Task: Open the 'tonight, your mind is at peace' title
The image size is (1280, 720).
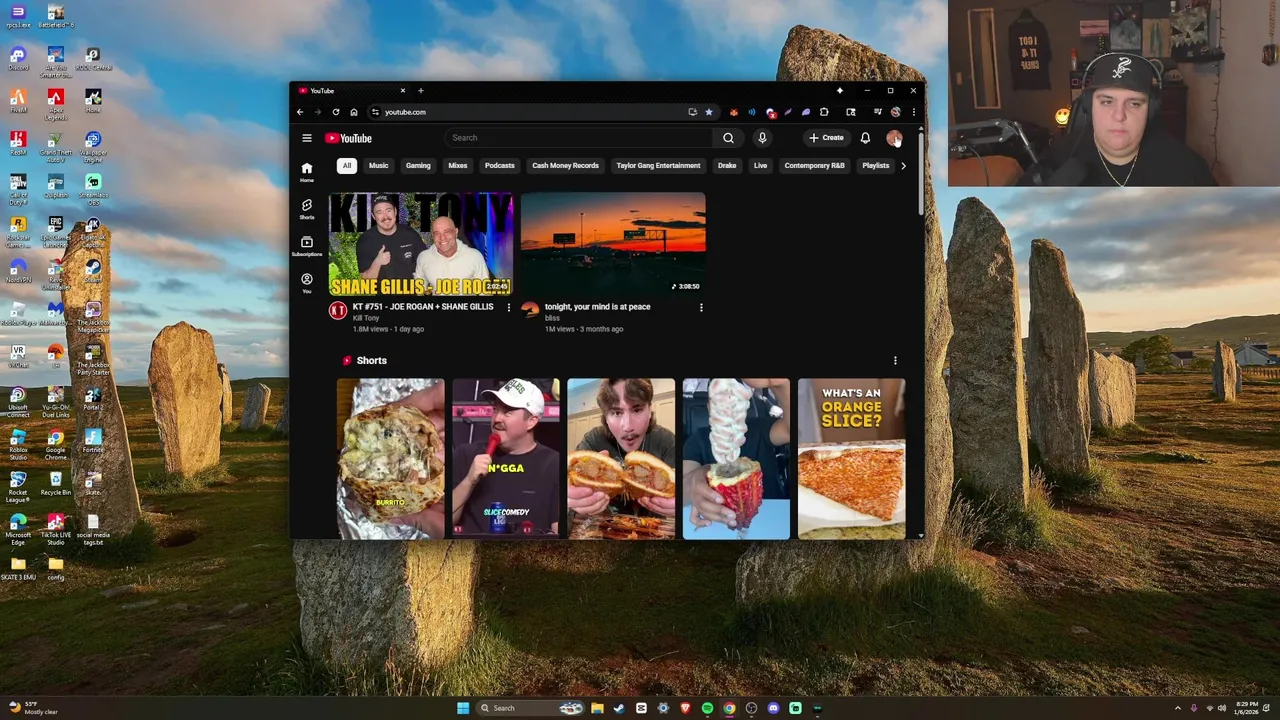Action: pyautogui.click(x=597, y=307)
